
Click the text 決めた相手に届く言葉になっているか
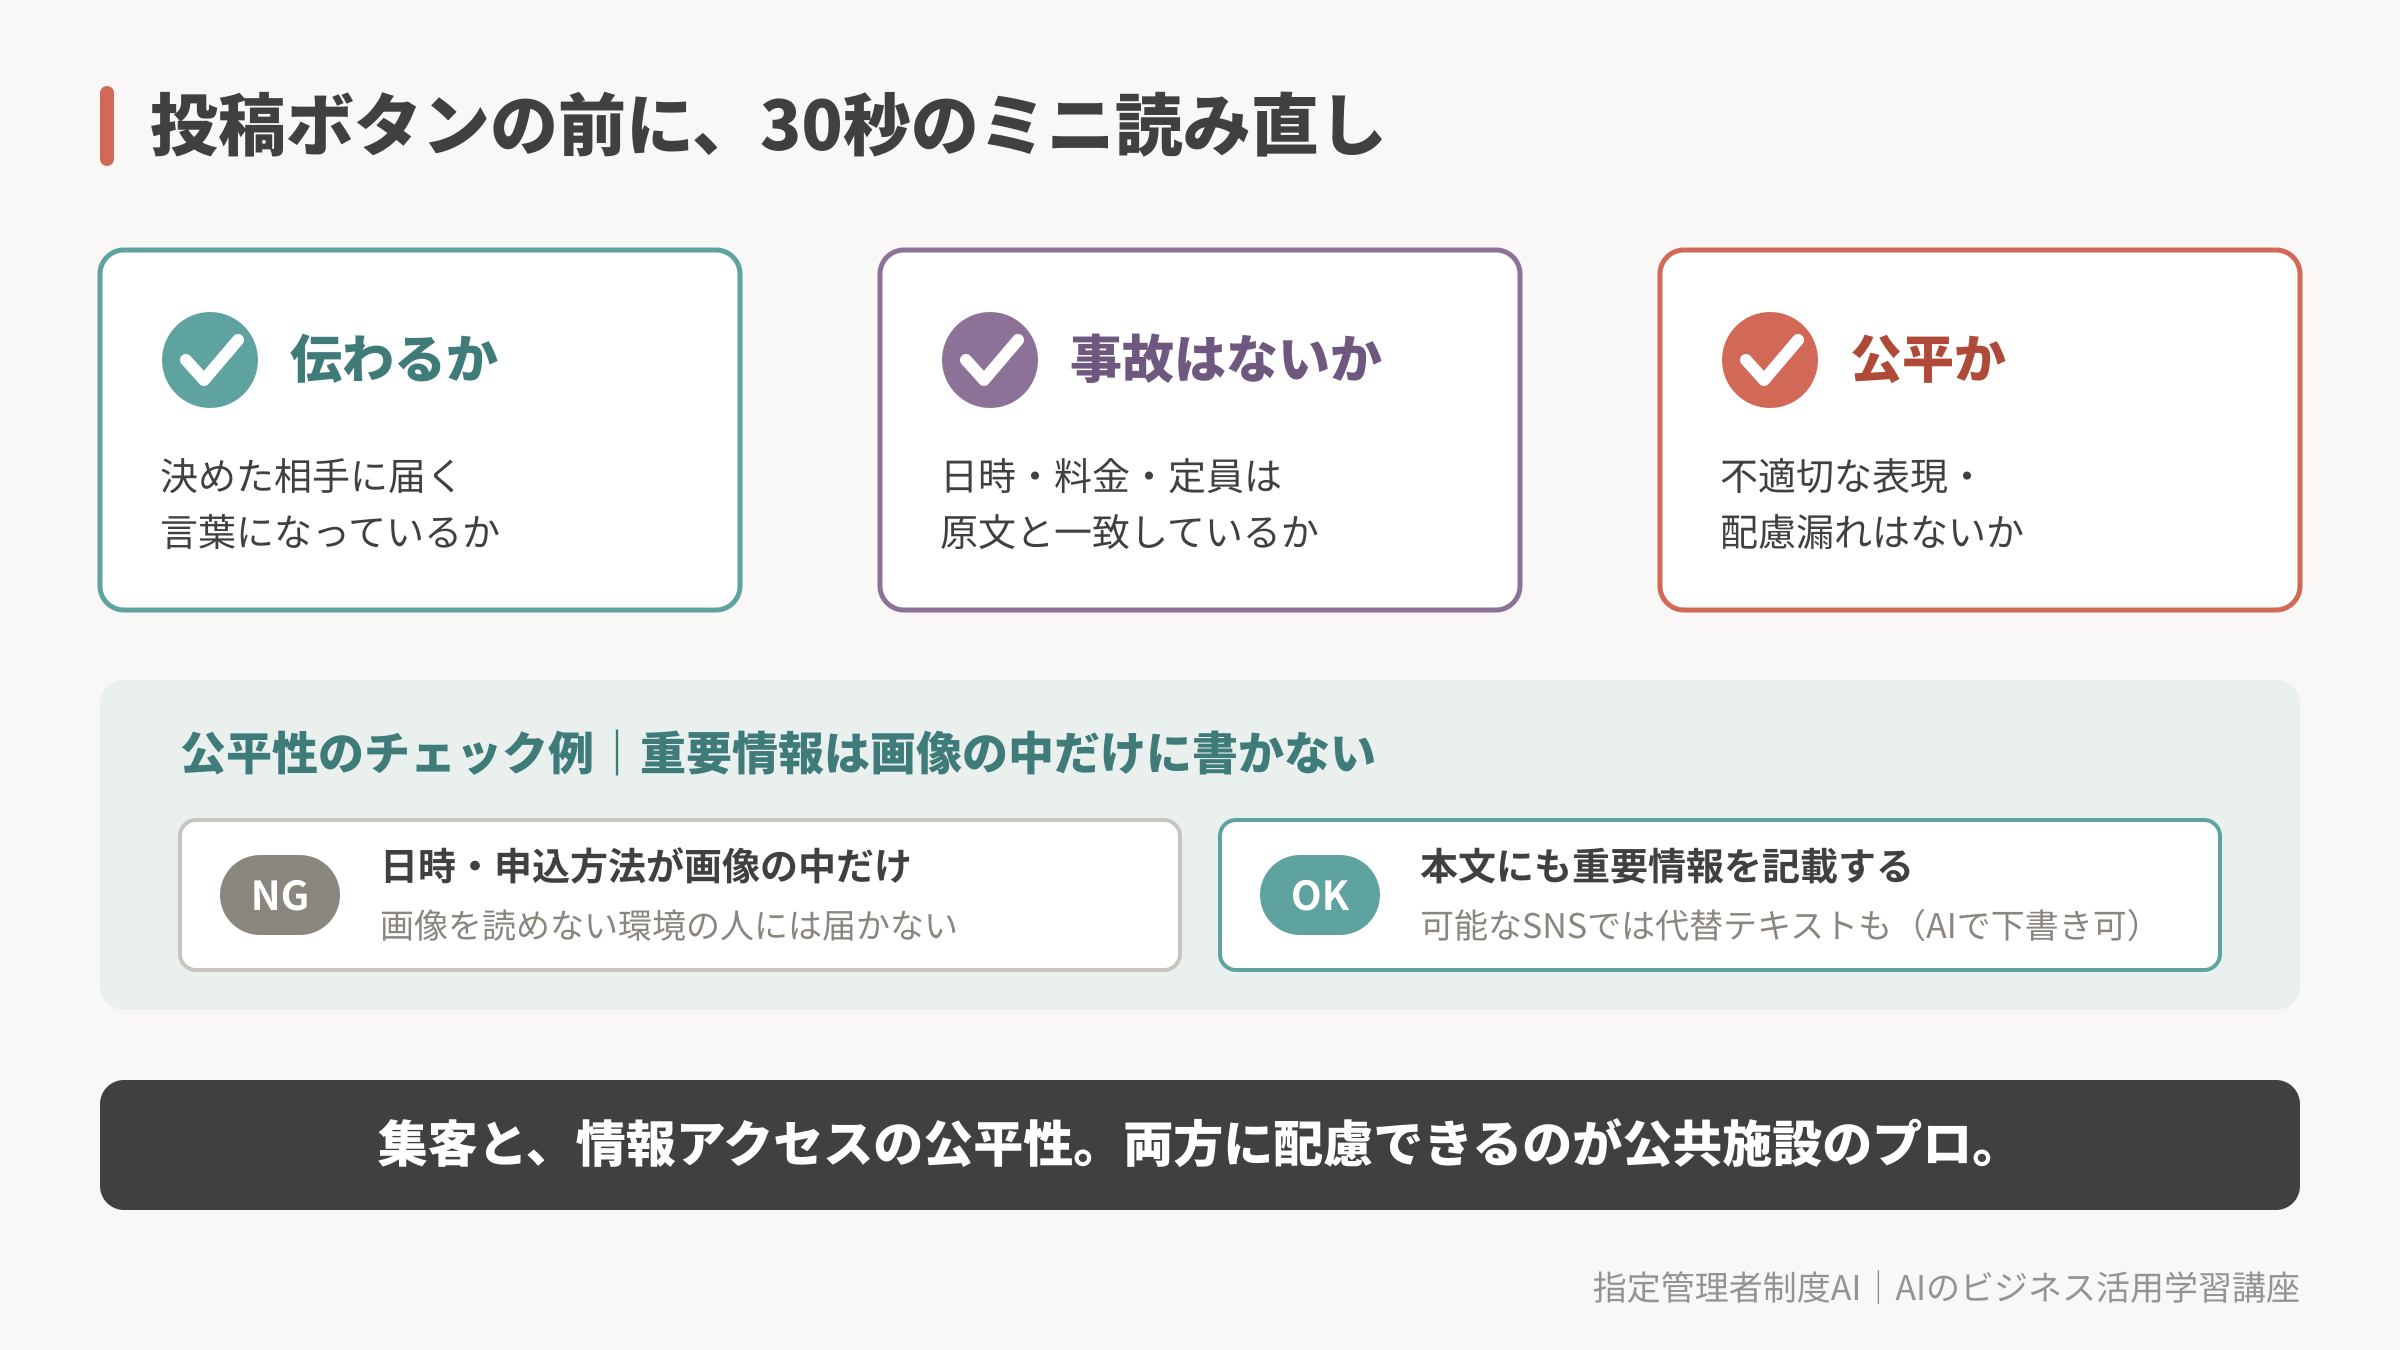tap(330, 504)
